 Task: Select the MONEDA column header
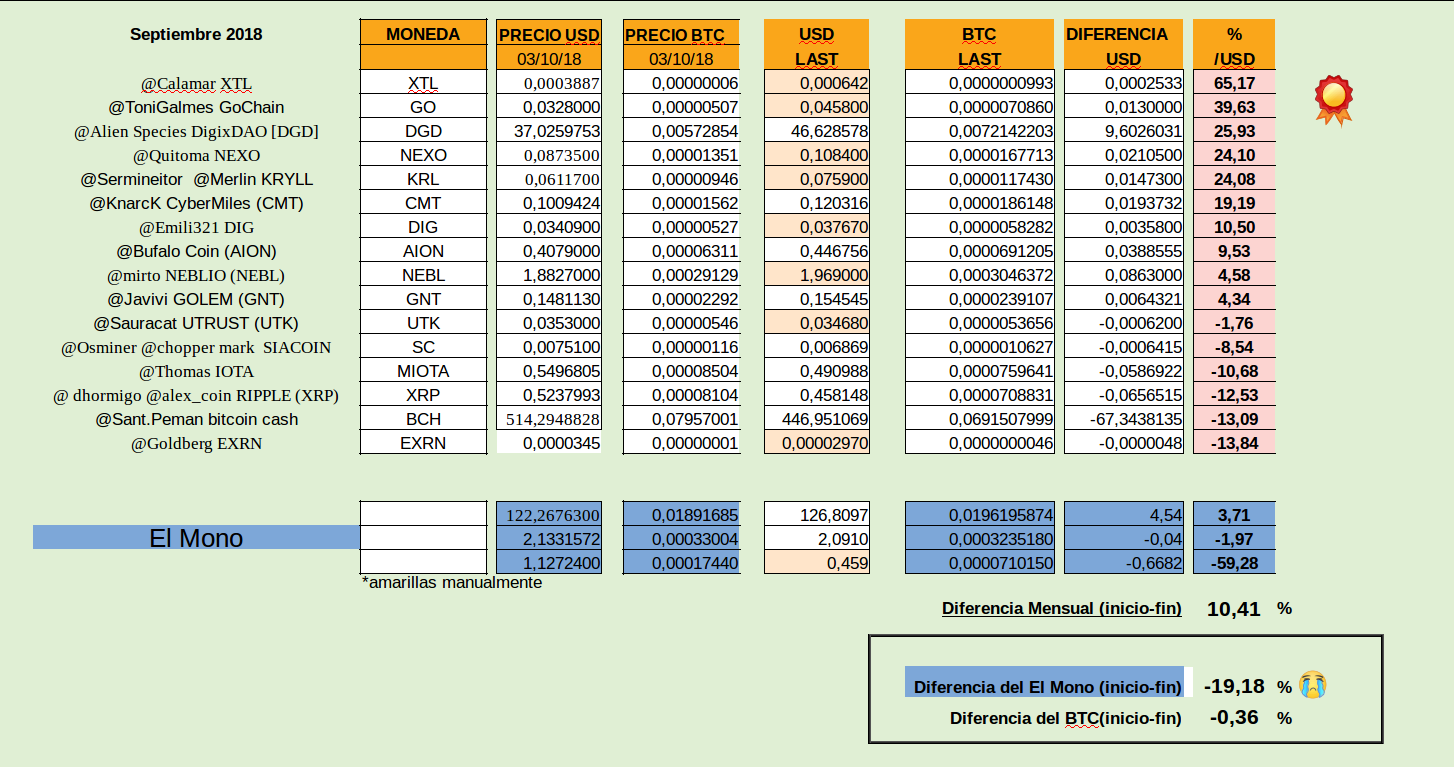pos(423,34)
